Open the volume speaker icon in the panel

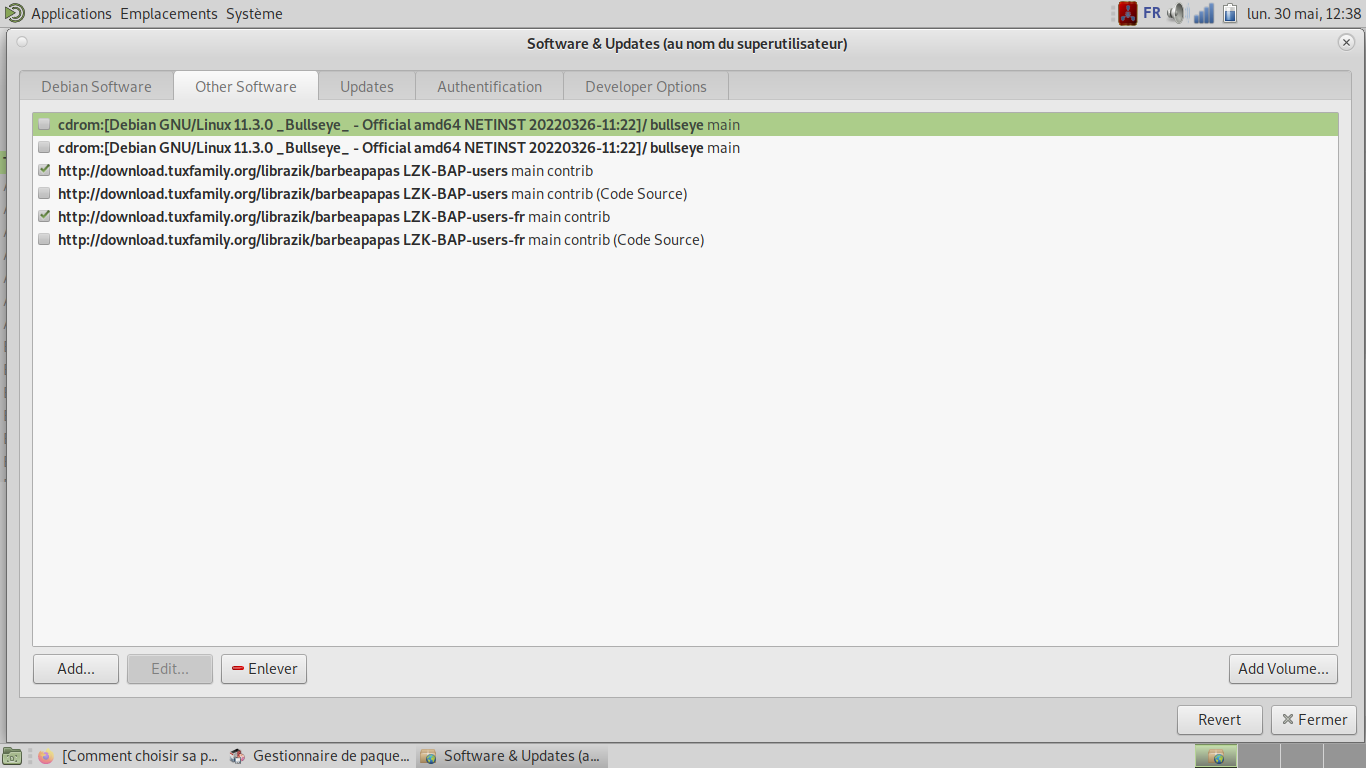tap(1176, 13)
